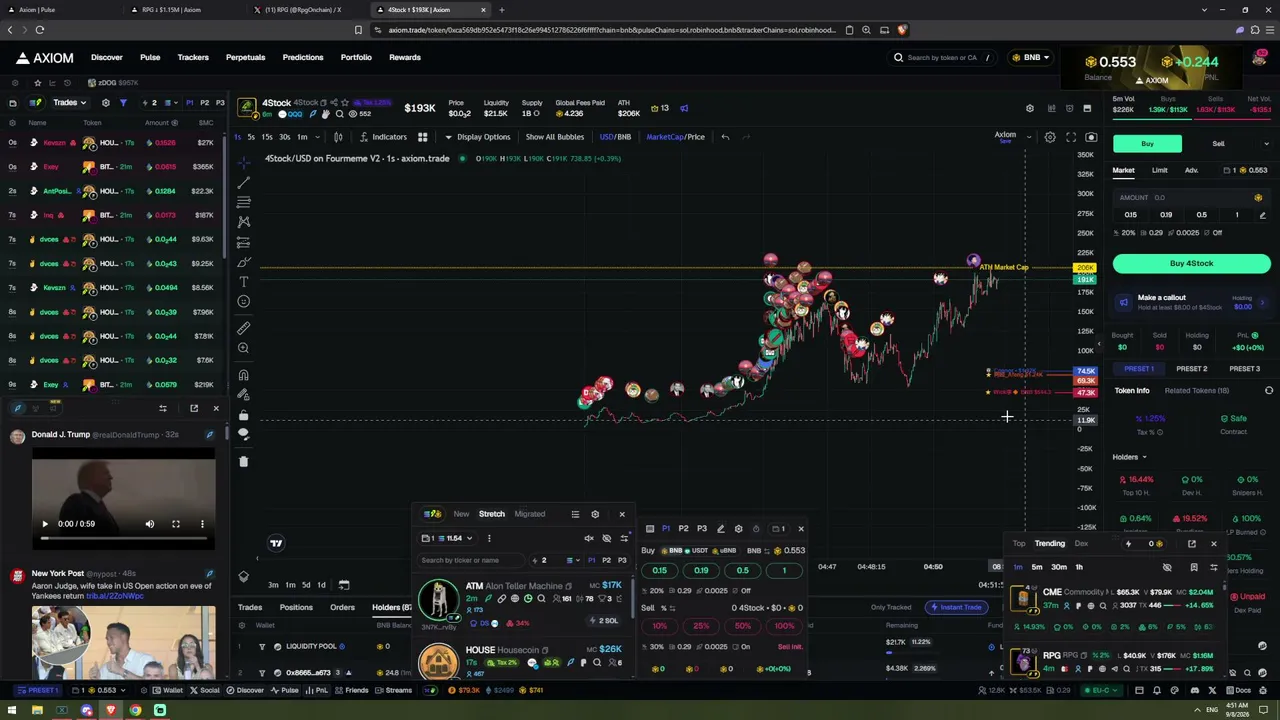Open notifications megaphone next to token stats
1280x720 pixels.
(684, 108)
